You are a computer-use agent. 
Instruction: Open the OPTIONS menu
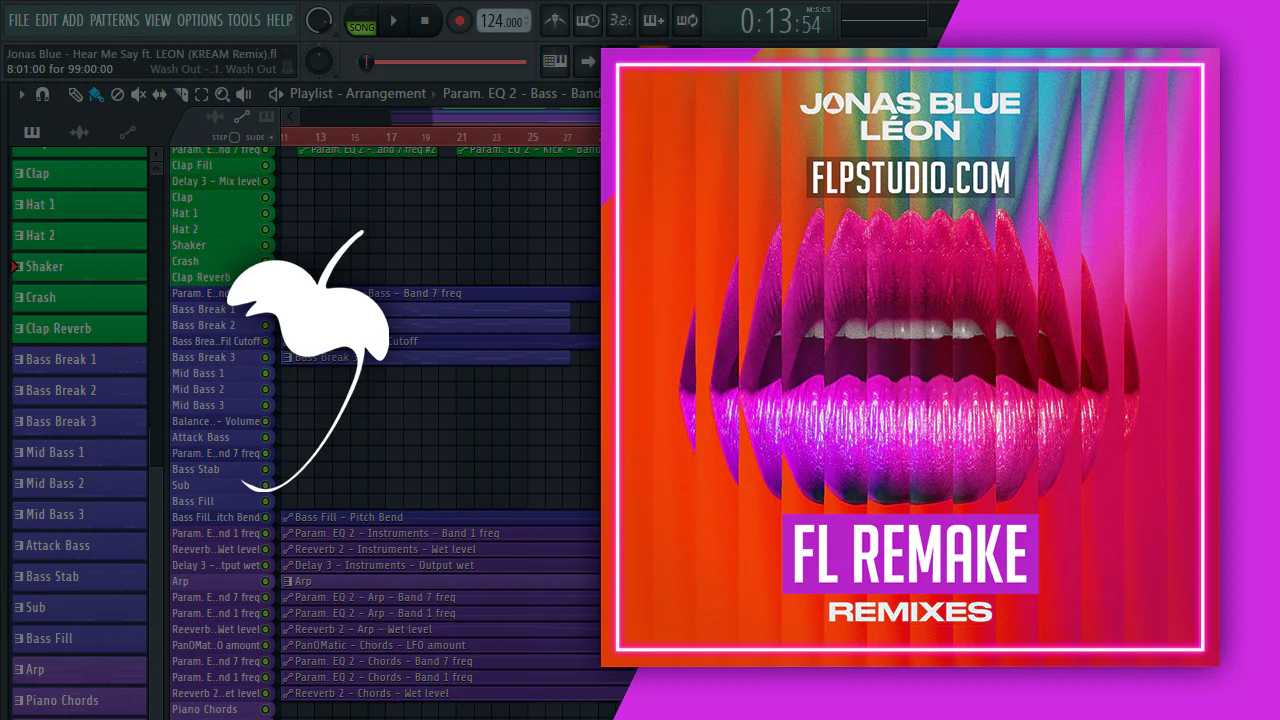(x=200, y=20)
